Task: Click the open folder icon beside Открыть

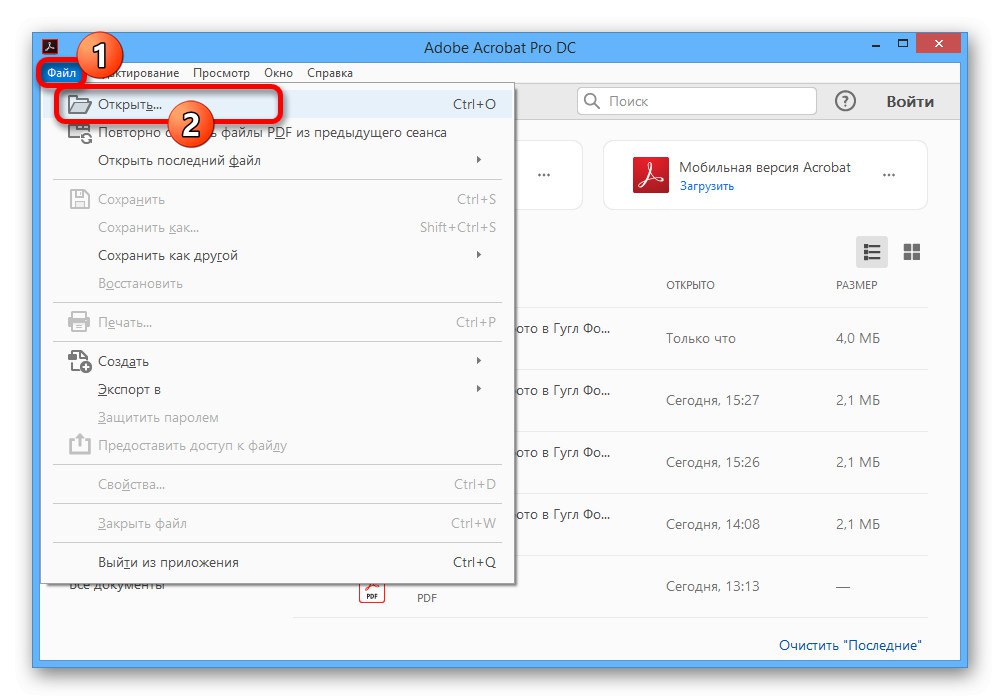Action: 80,104
